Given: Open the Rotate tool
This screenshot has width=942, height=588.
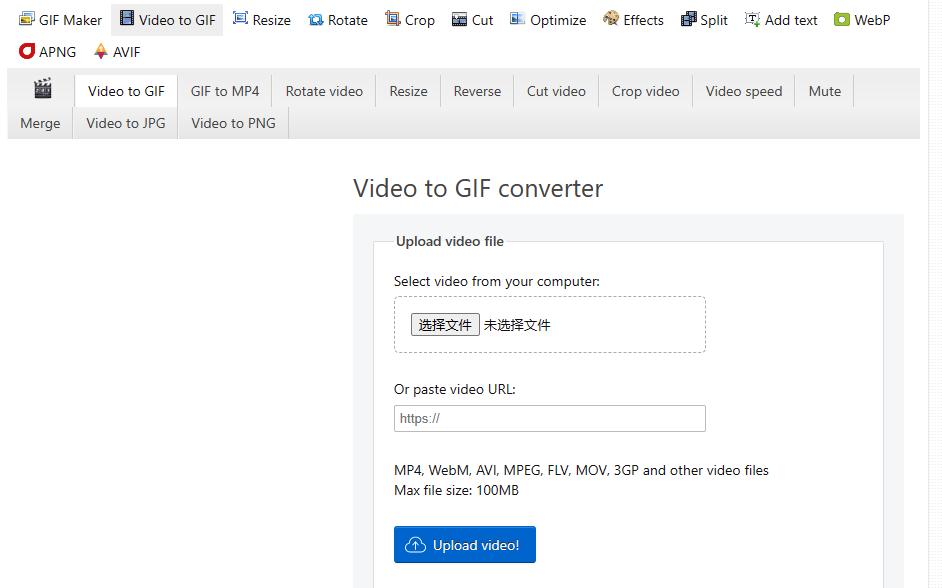Looking at the screenshot, I should pos(337,19).
